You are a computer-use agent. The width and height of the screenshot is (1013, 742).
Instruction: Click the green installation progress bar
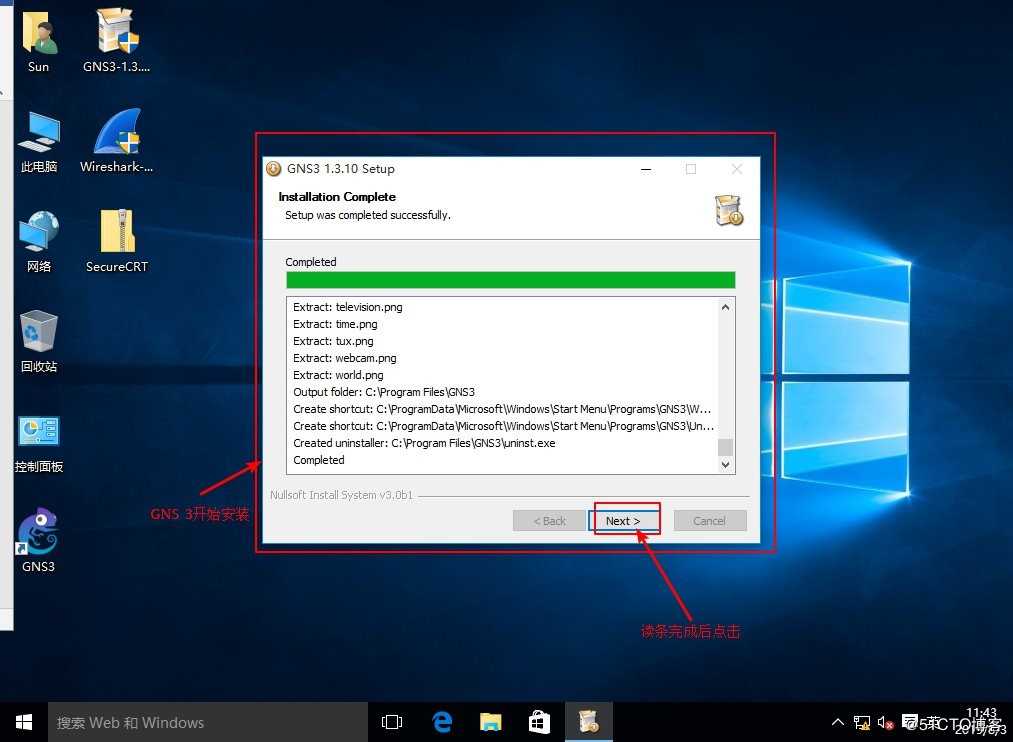510,280
